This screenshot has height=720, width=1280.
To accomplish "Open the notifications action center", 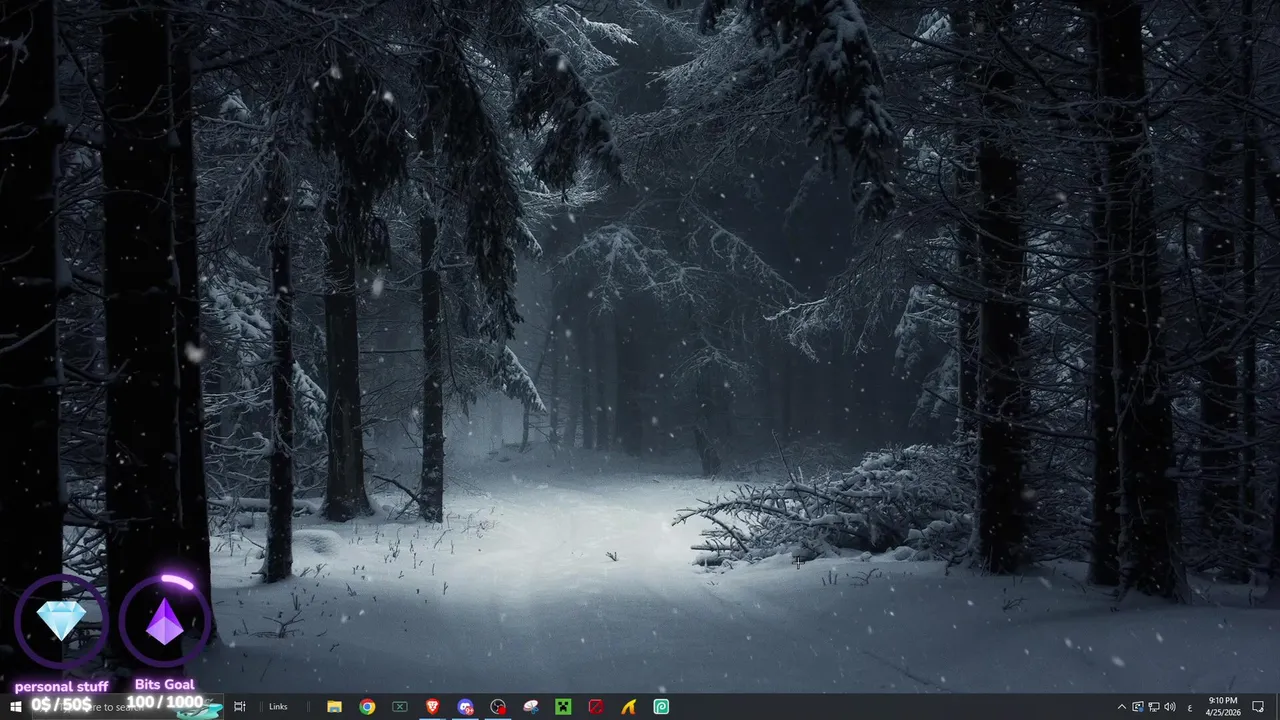I will tap(1258, 707).
